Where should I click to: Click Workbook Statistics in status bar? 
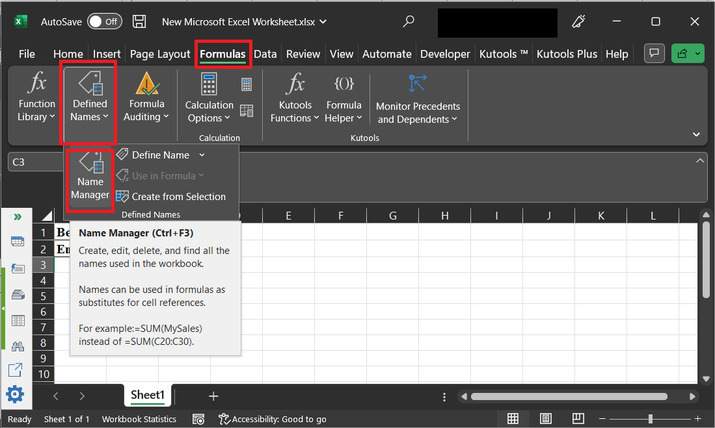(139, 419)
